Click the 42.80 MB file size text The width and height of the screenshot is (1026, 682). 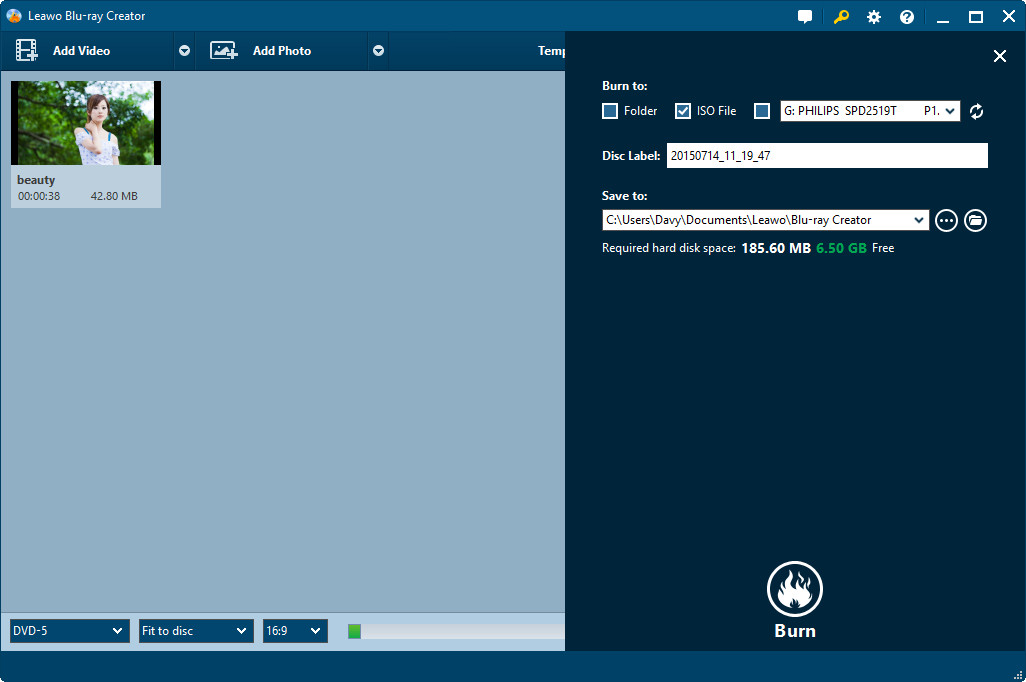(114, 196)
